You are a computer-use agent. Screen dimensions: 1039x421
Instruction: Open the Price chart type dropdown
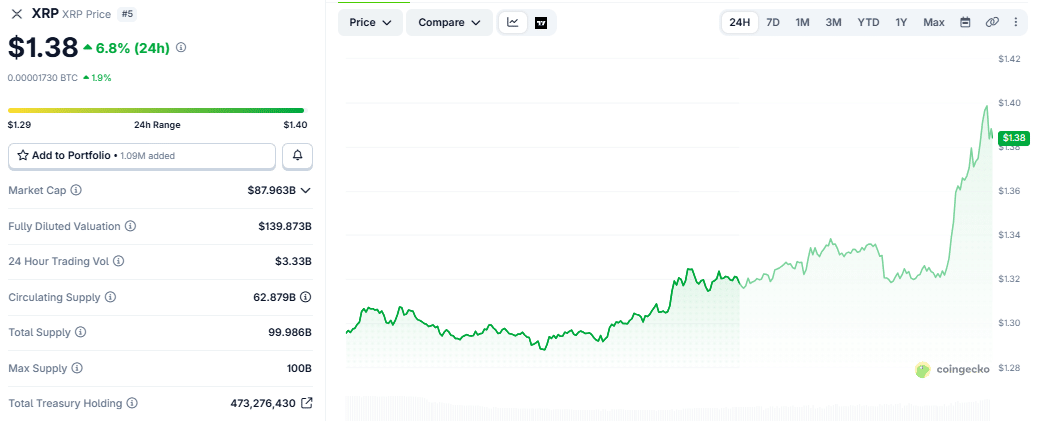[x=370, y=23]
